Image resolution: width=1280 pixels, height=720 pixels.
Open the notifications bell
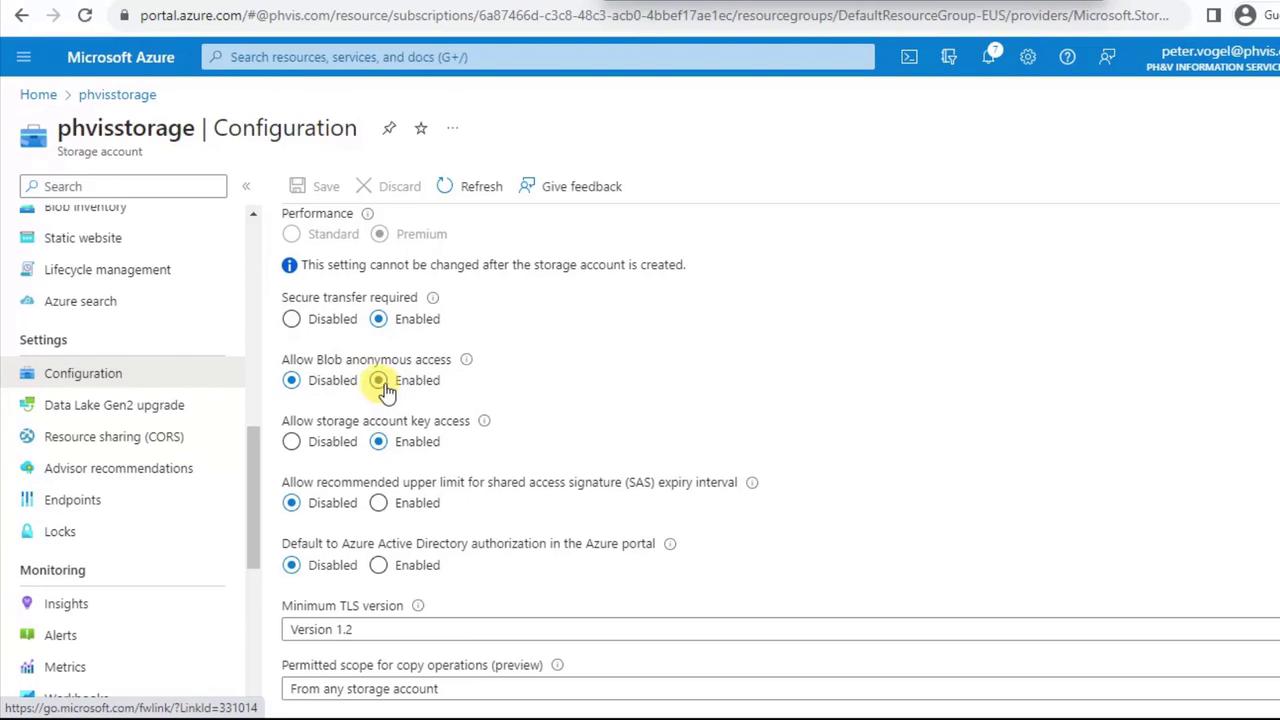pos(989,57)
